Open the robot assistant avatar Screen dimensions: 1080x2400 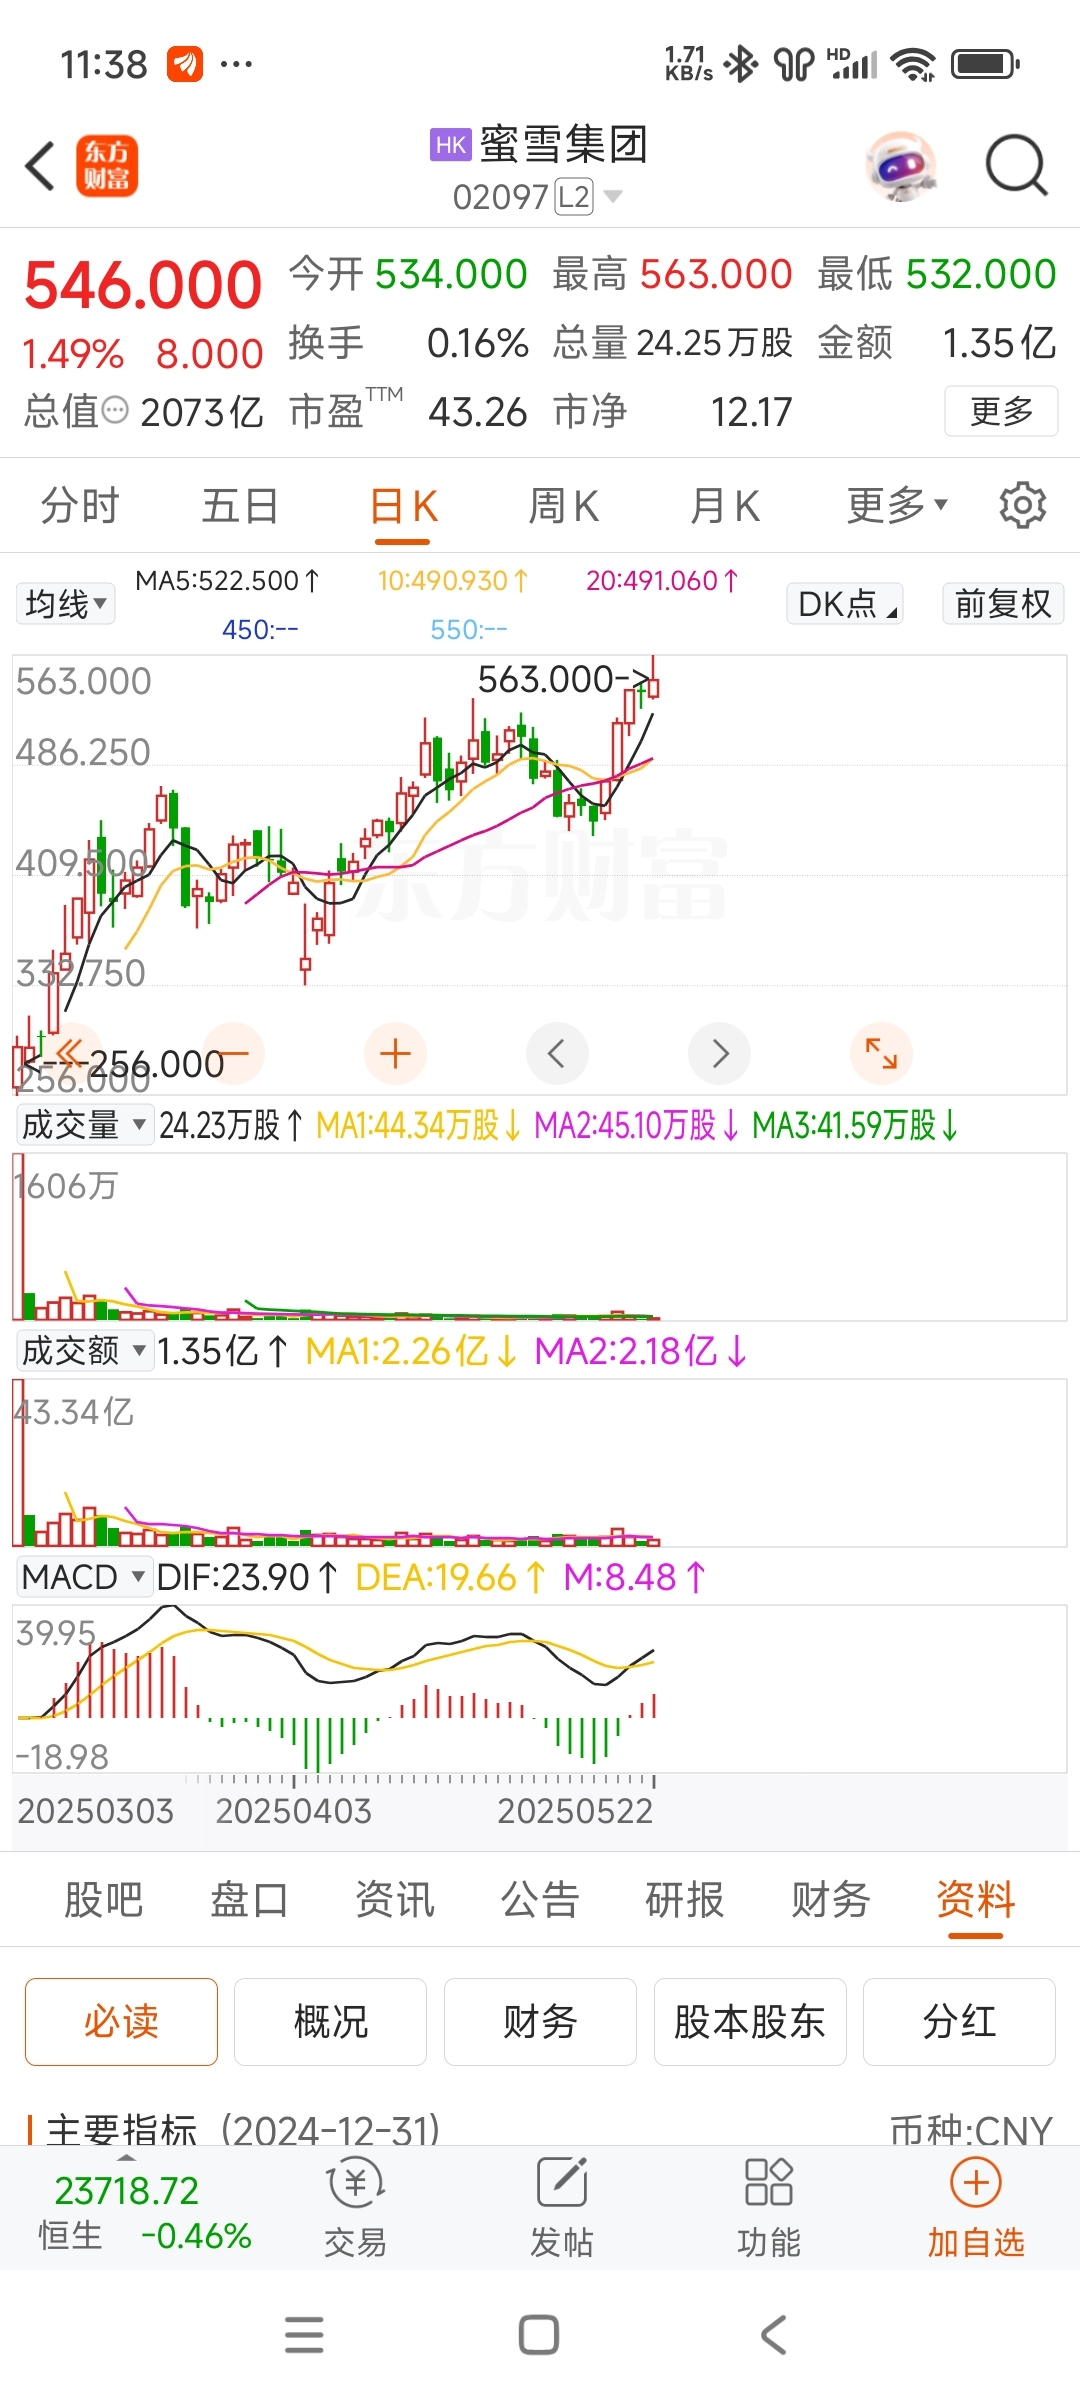902,166
